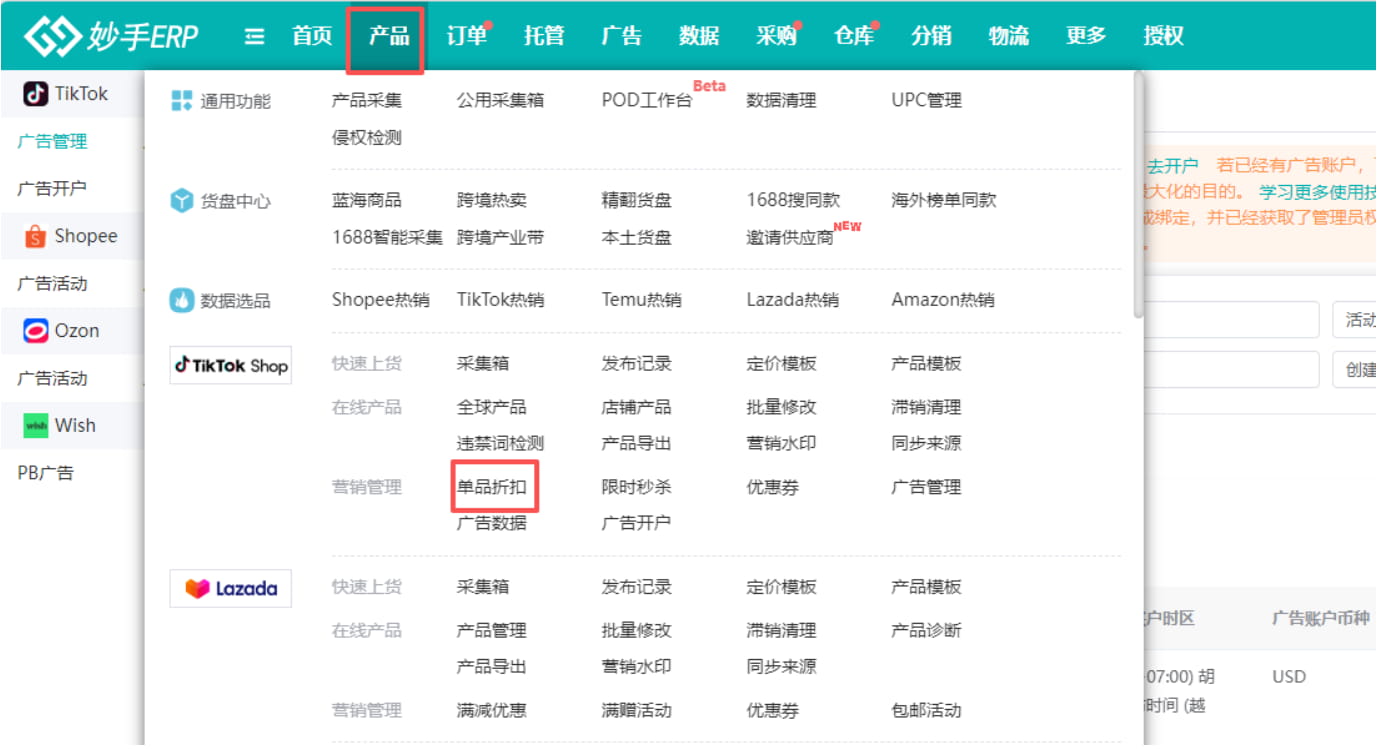Open the 采购 menu
1380x749 pixels.
pyautogui.click(x=777, y=36)
